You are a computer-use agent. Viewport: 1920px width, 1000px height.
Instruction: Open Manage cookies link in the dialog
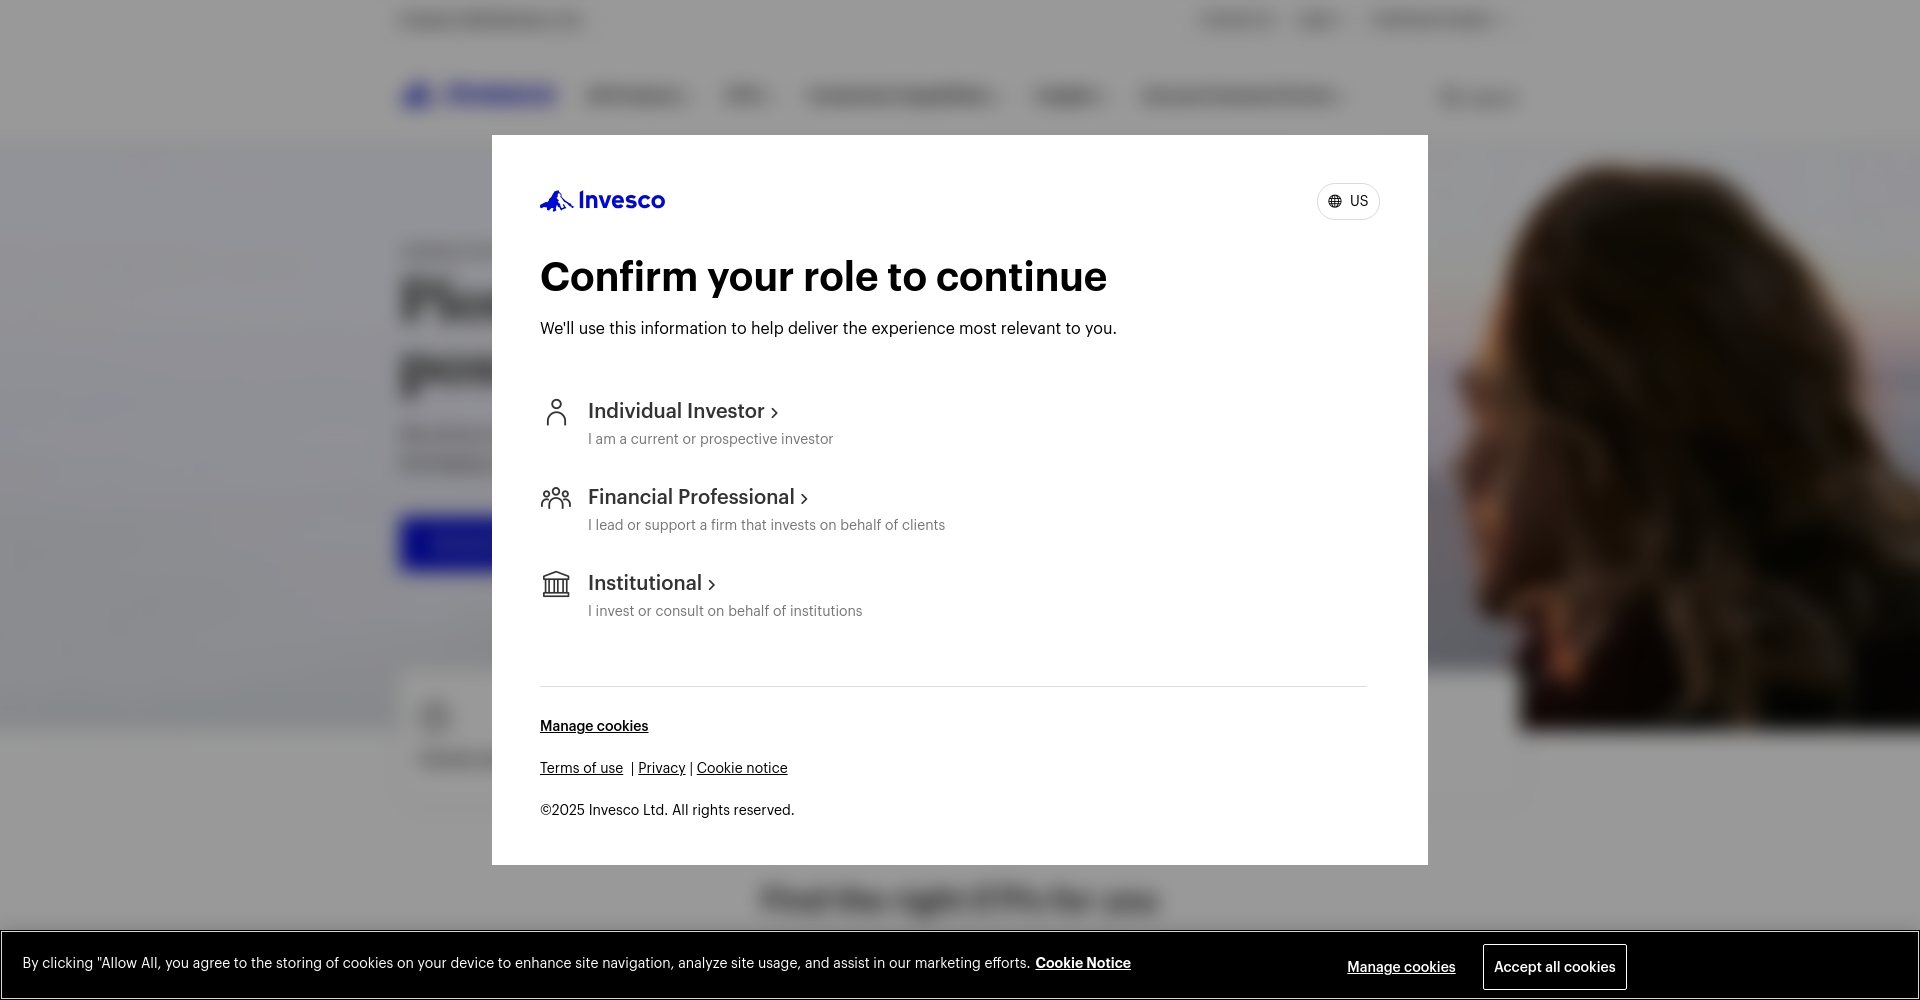pyautogui.click(x=594, y=726)
